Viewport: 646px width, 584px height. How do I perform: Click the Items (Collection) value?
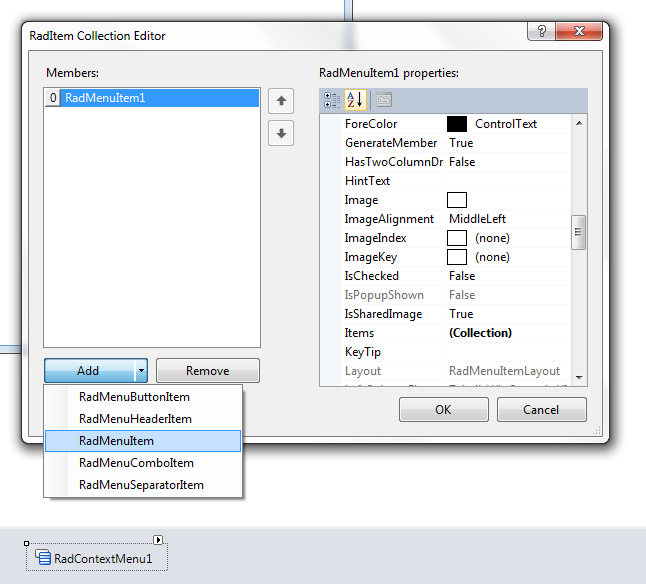[480, 333]
